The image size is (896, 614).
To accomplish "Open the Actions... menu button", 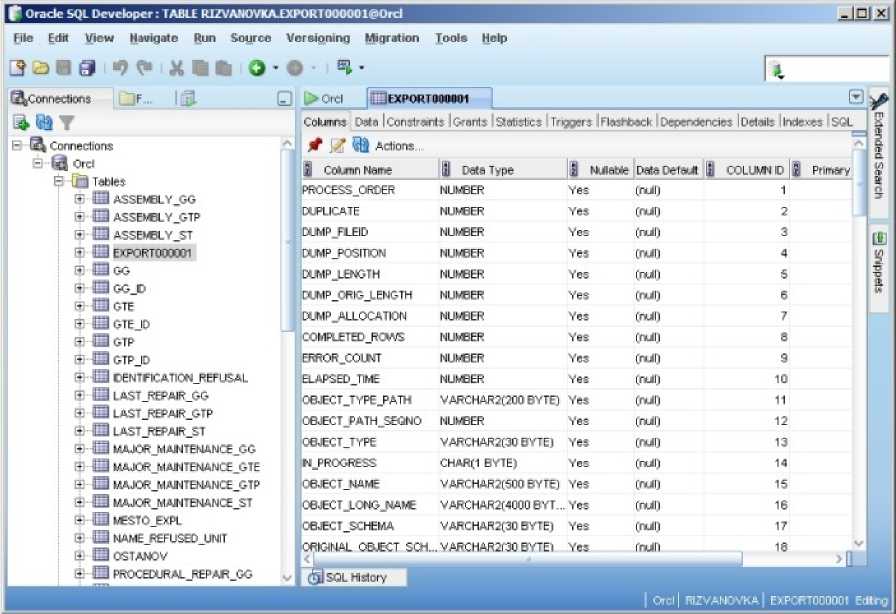I will 399,146.
